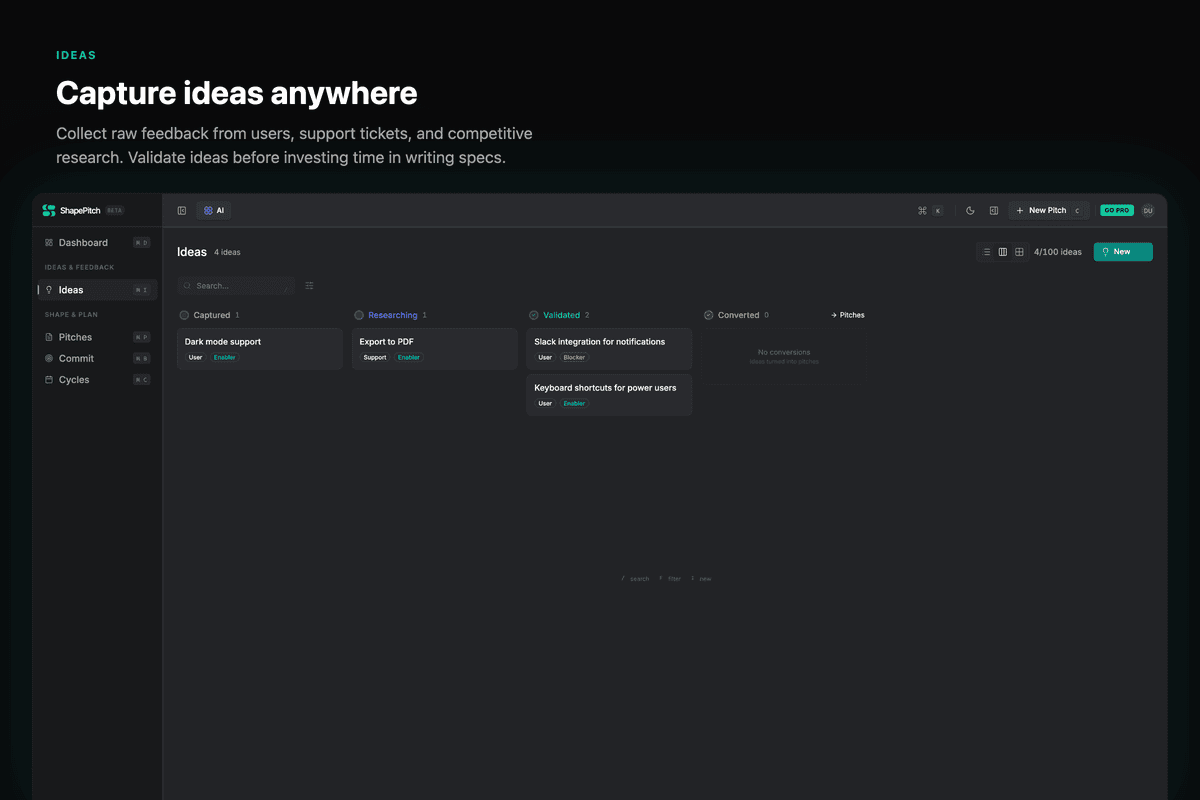The image size is (1200, 800).
Task: Switch to board column view
Action: [1003, 252]
